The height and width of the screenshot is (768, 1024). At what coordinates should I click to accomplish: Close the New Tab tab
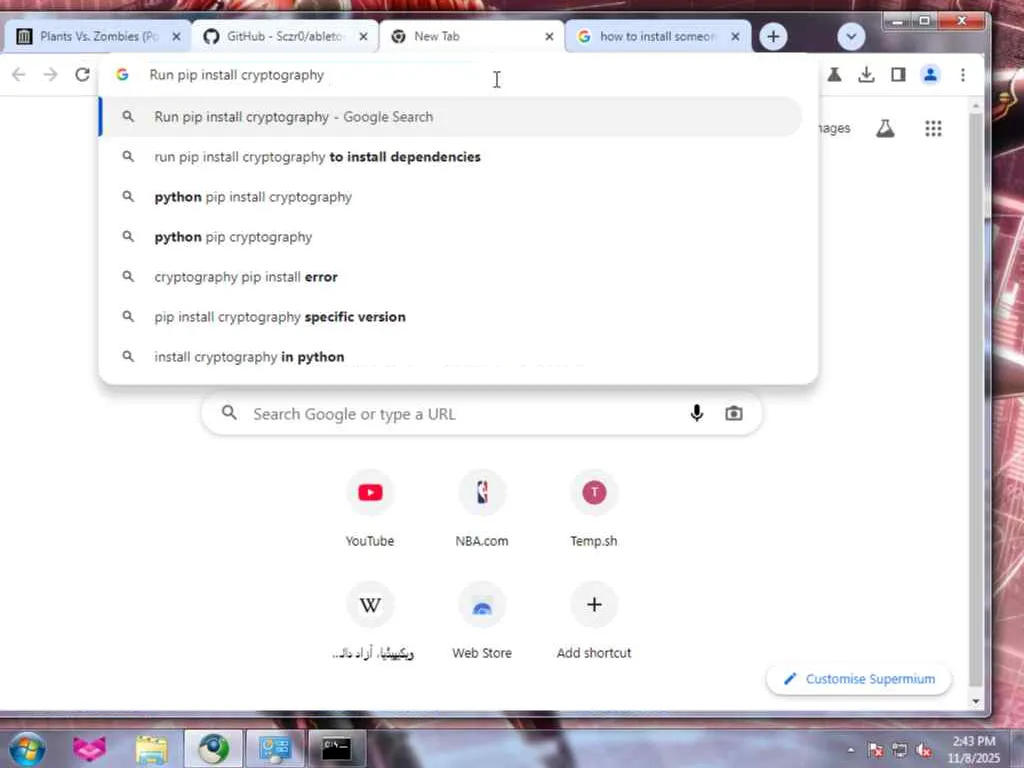(x=549, y=37)
